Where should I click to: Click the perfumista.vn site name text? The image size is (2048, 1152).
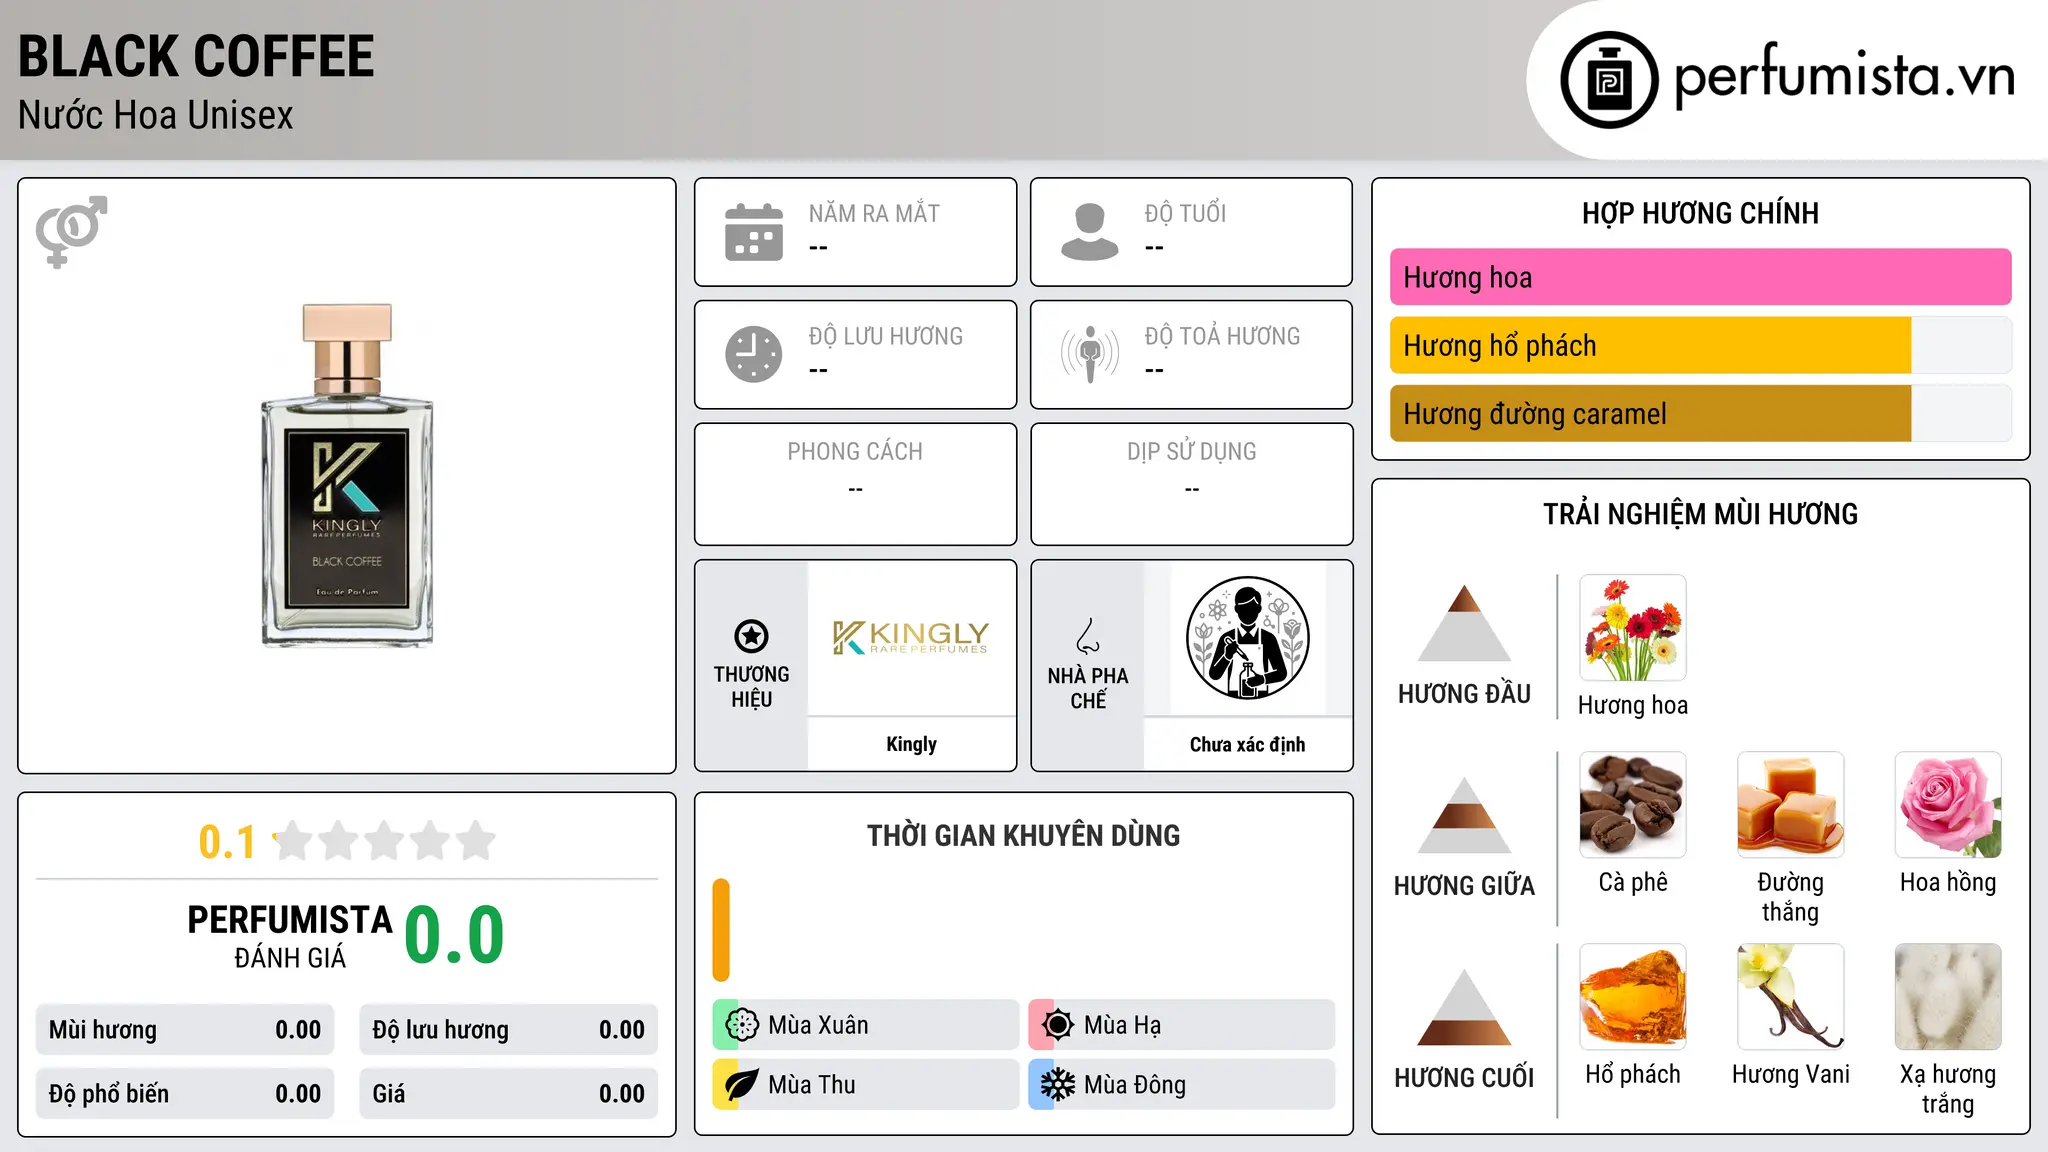[1844, 76]
